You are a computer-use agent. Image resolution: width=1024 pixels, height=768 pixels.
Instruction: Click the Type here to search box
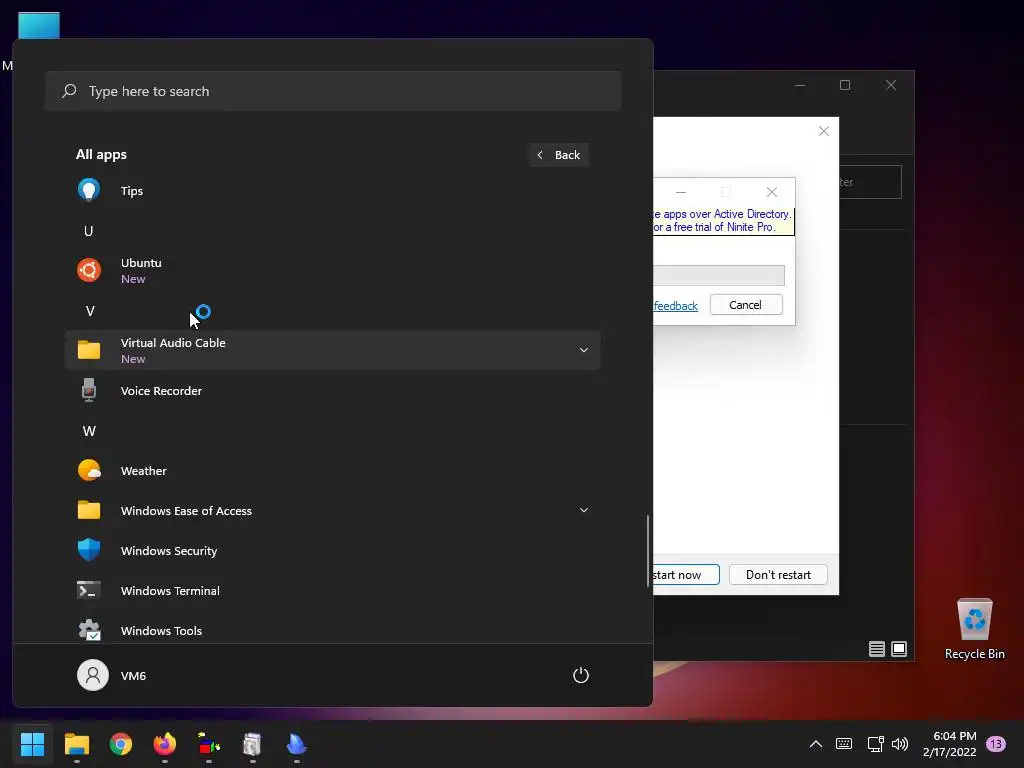(x=333, y=91)
